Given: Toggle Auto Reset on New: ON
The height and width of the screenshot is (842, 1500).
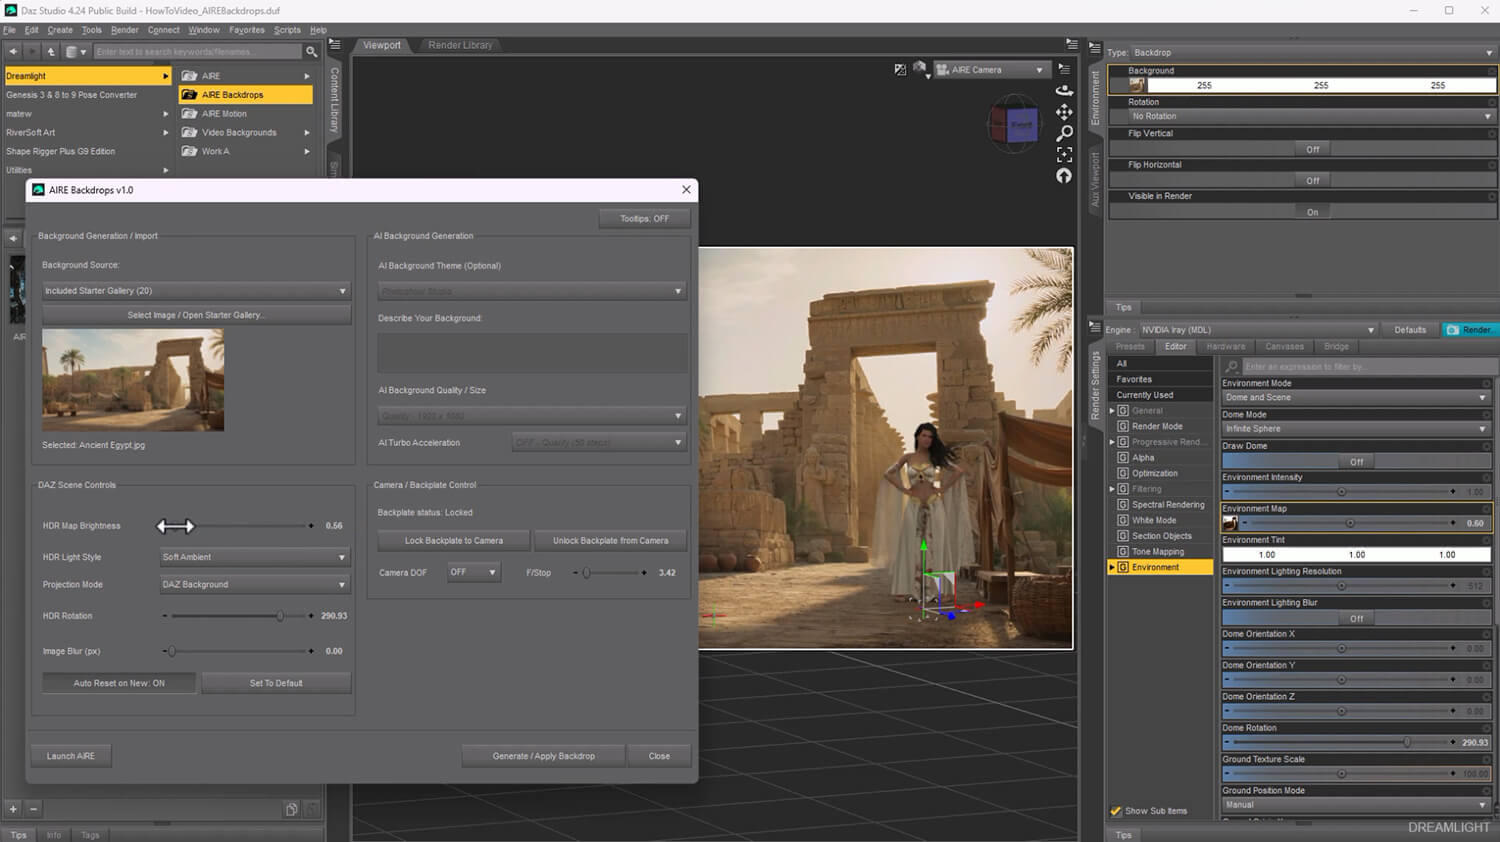Looking at the screenshot, I should point(119,683).
